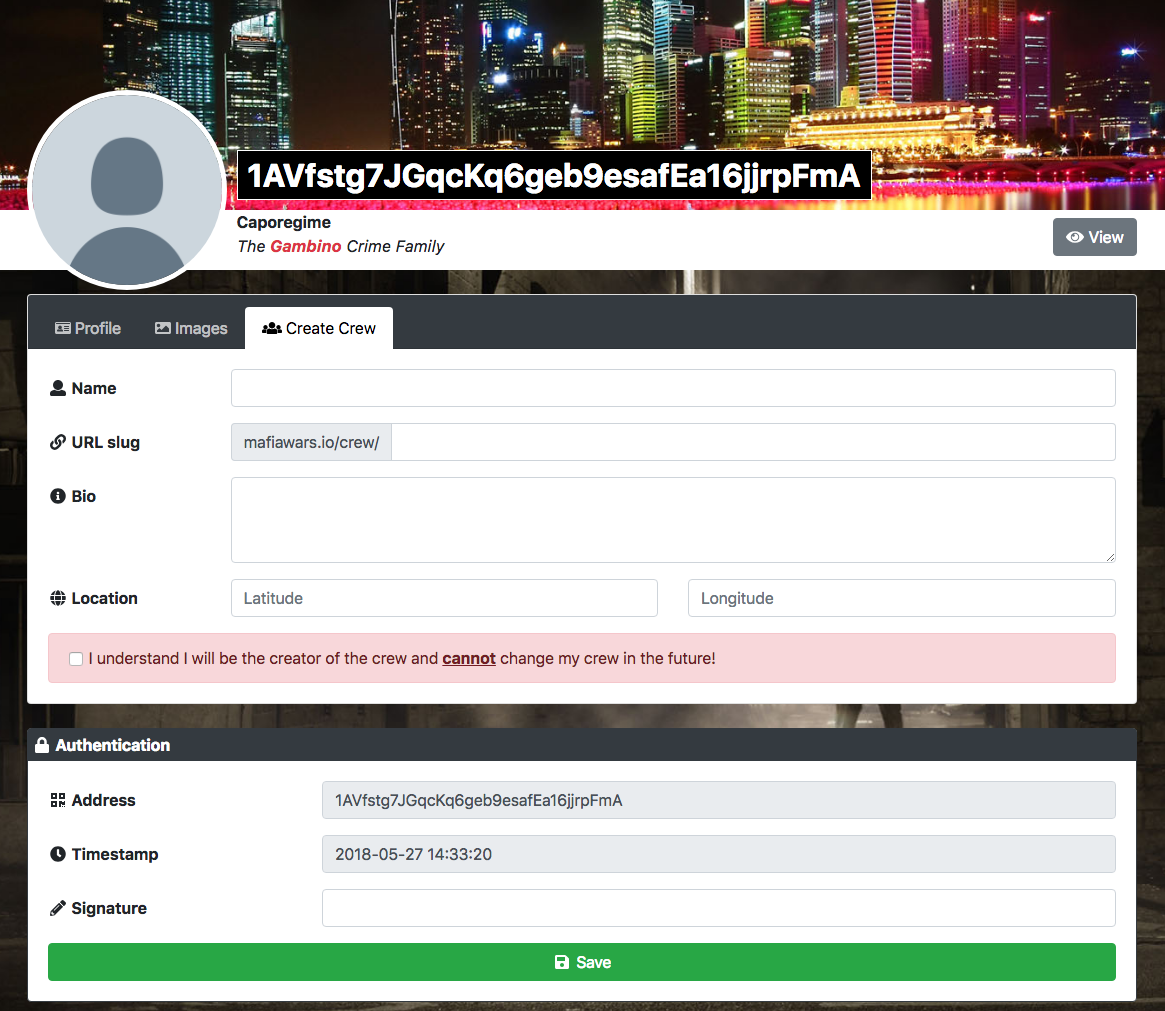This screenshot has width=1165, height=1011.
Task: Switch to the Profile tab
Action: tap(88, 328)
